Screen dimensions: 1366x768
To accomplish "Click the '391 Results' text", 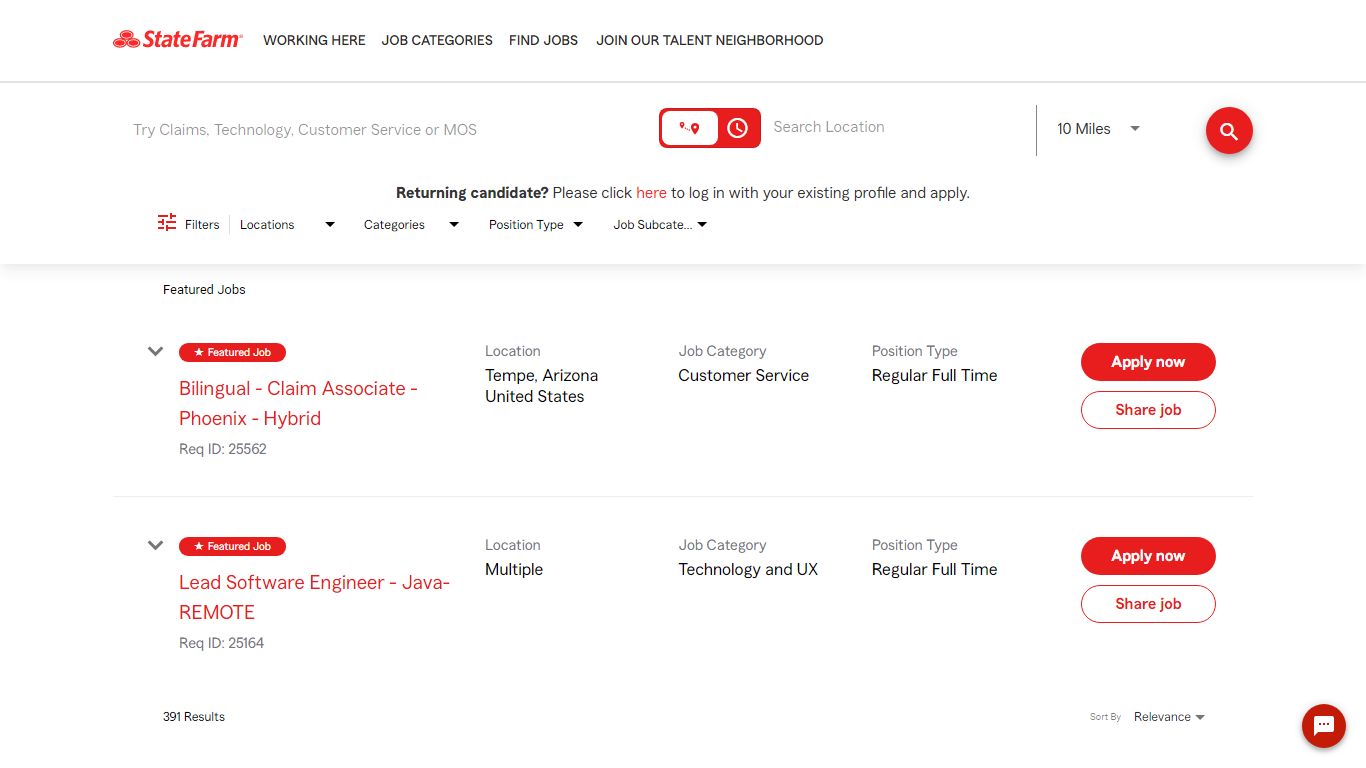I will 194,717.
